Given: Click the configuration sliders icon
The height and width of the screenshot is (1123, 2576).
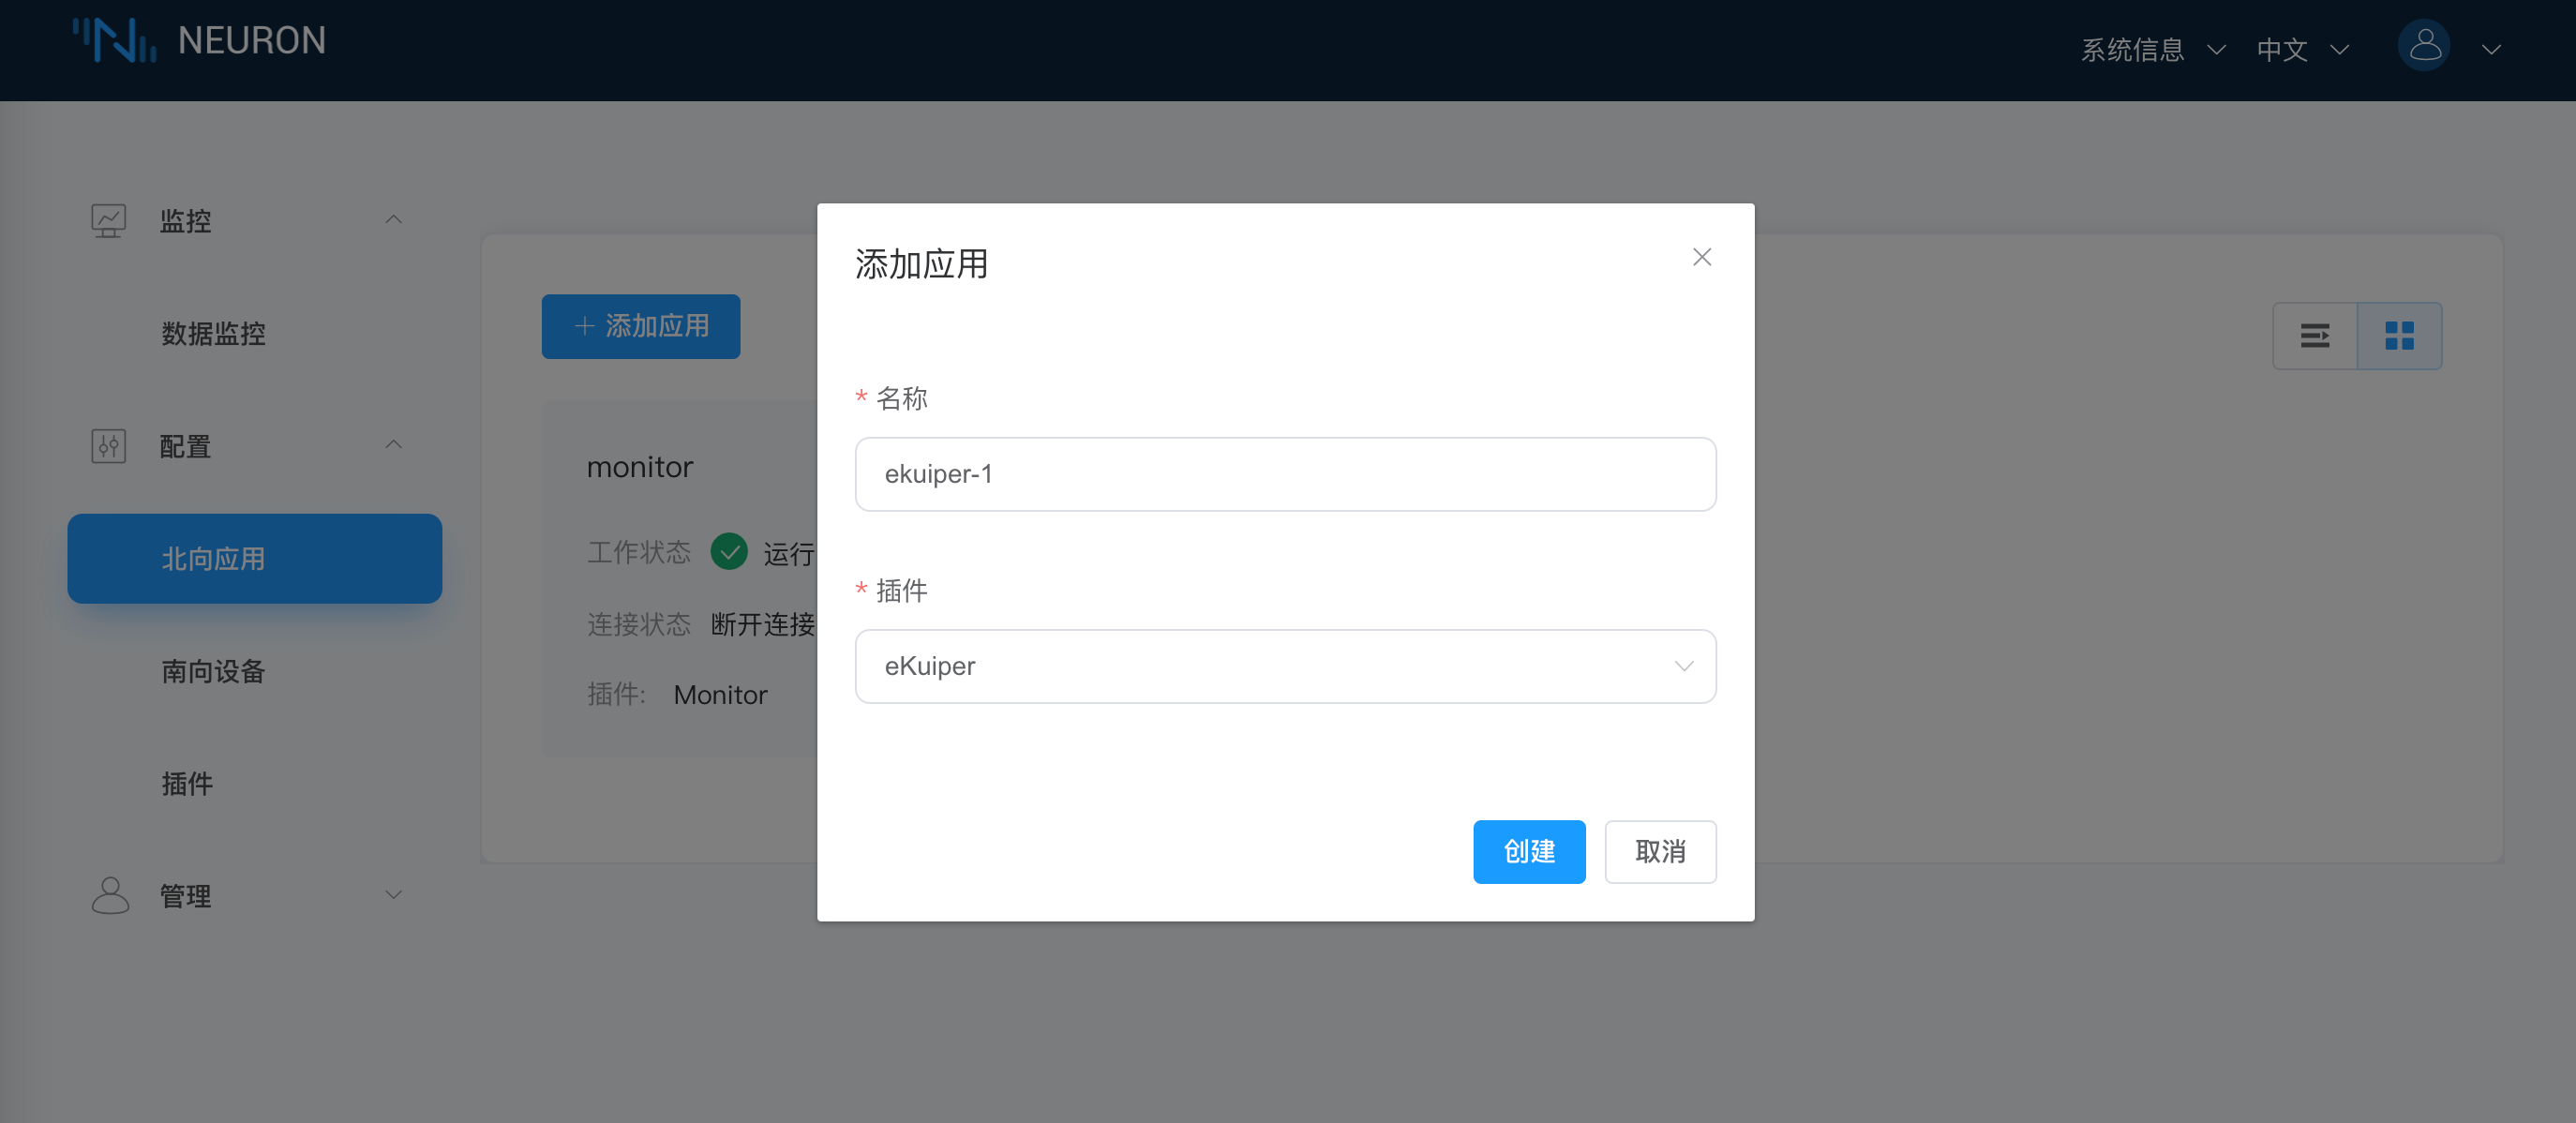Looking at the screenshot, I should click(108, 446).
